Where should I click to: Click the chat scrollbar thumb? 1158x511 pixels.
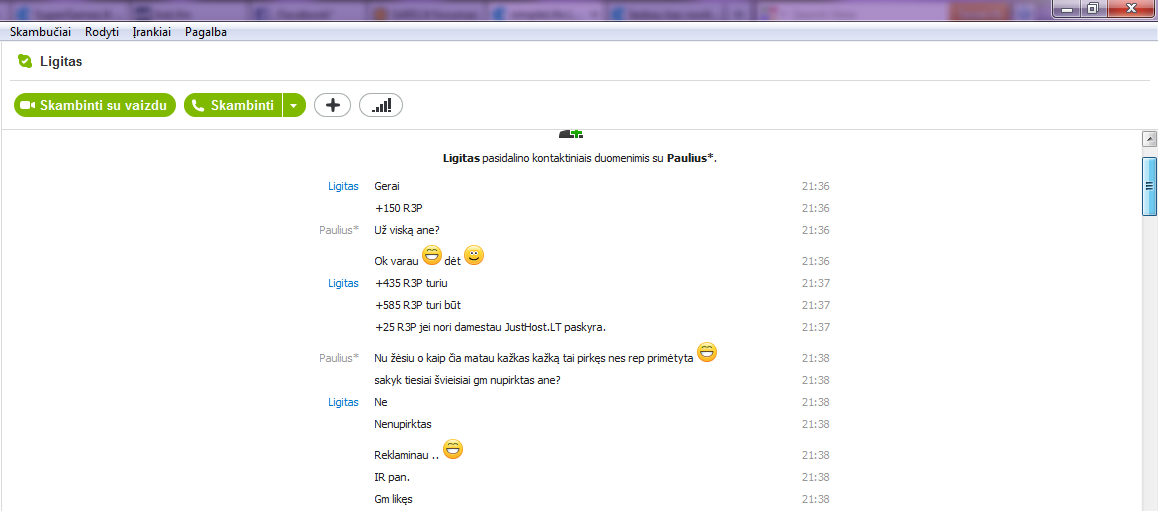click(x=1148, y=186)
